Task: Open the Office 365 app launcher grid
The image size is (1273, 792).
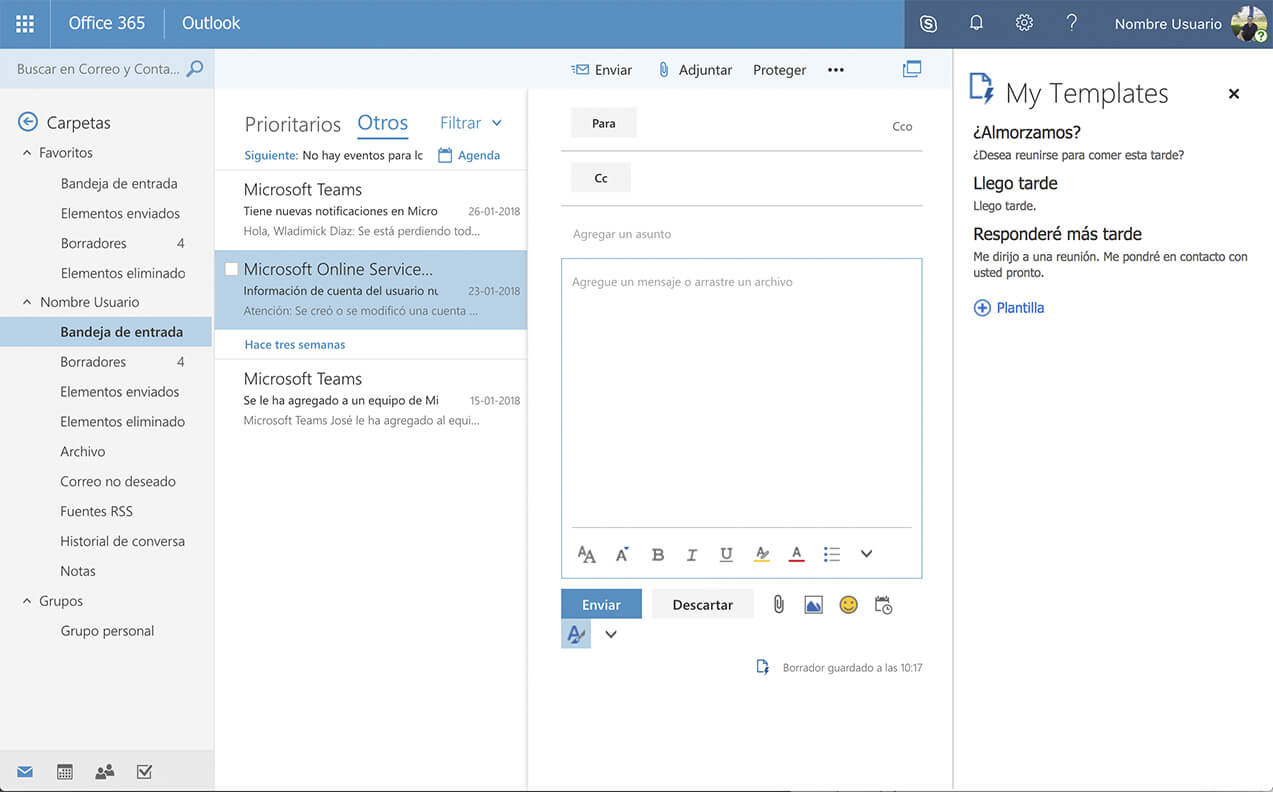Action: (25, 23)
